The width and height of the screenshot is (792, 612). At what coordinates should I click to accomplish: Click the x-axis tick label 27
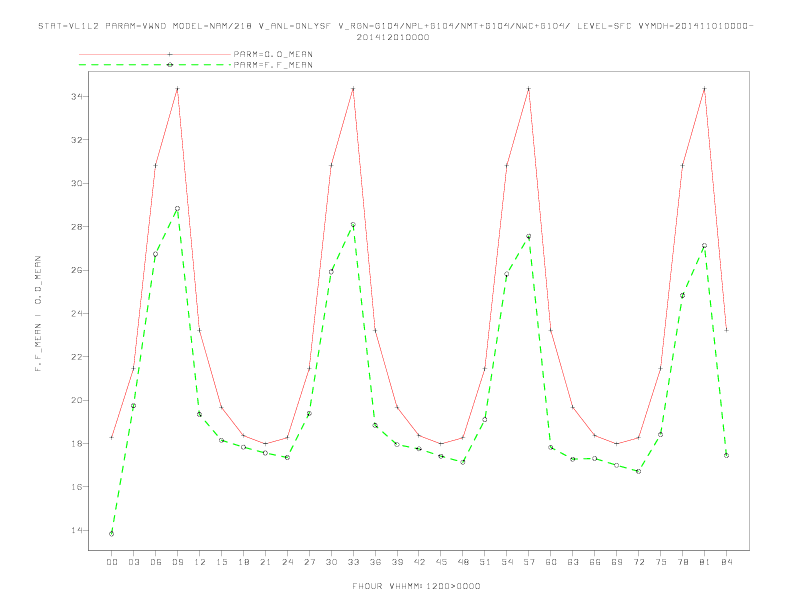pyautogui.click(x=309, y=562)
